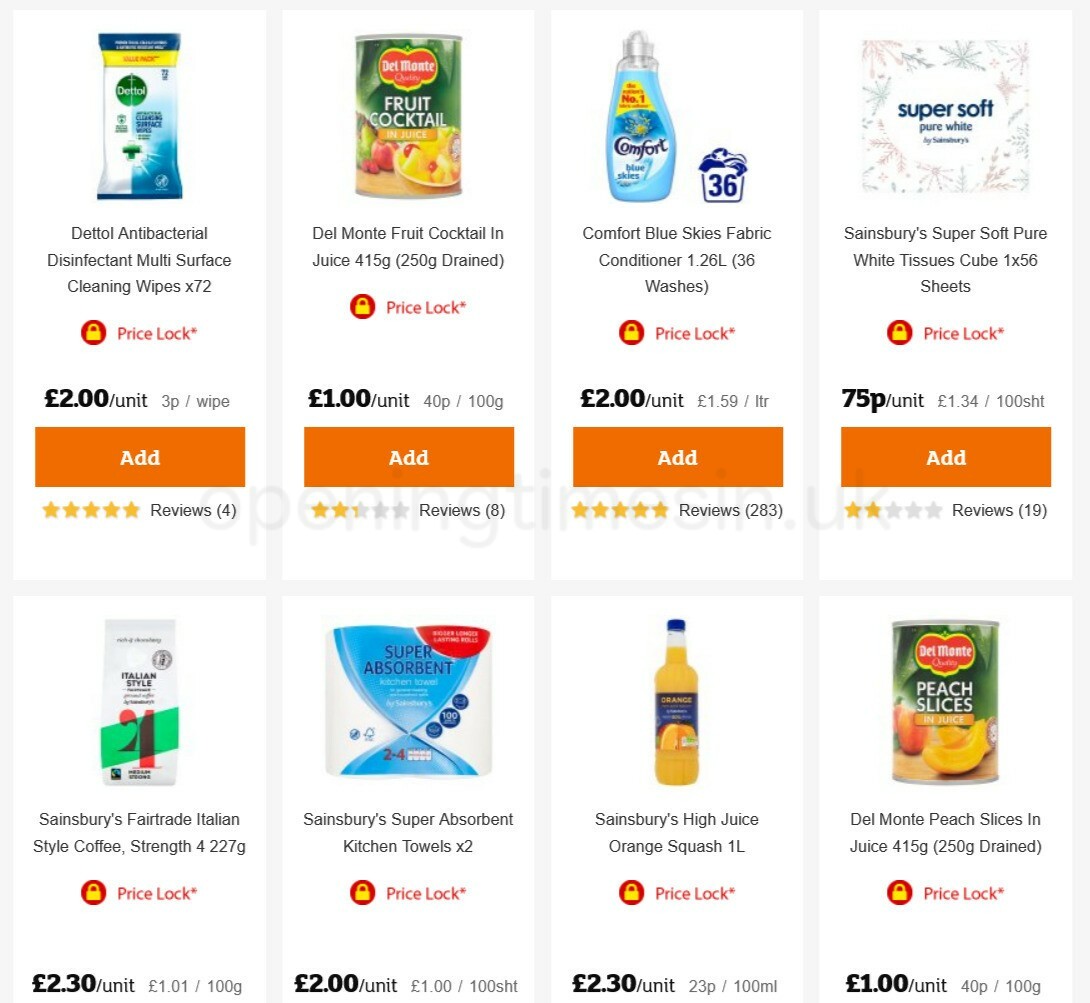Open Reviews (283) for Comfort Blue Skies
The image size is (1090, 1003).
pyautogui.click(x=729, y=510)
